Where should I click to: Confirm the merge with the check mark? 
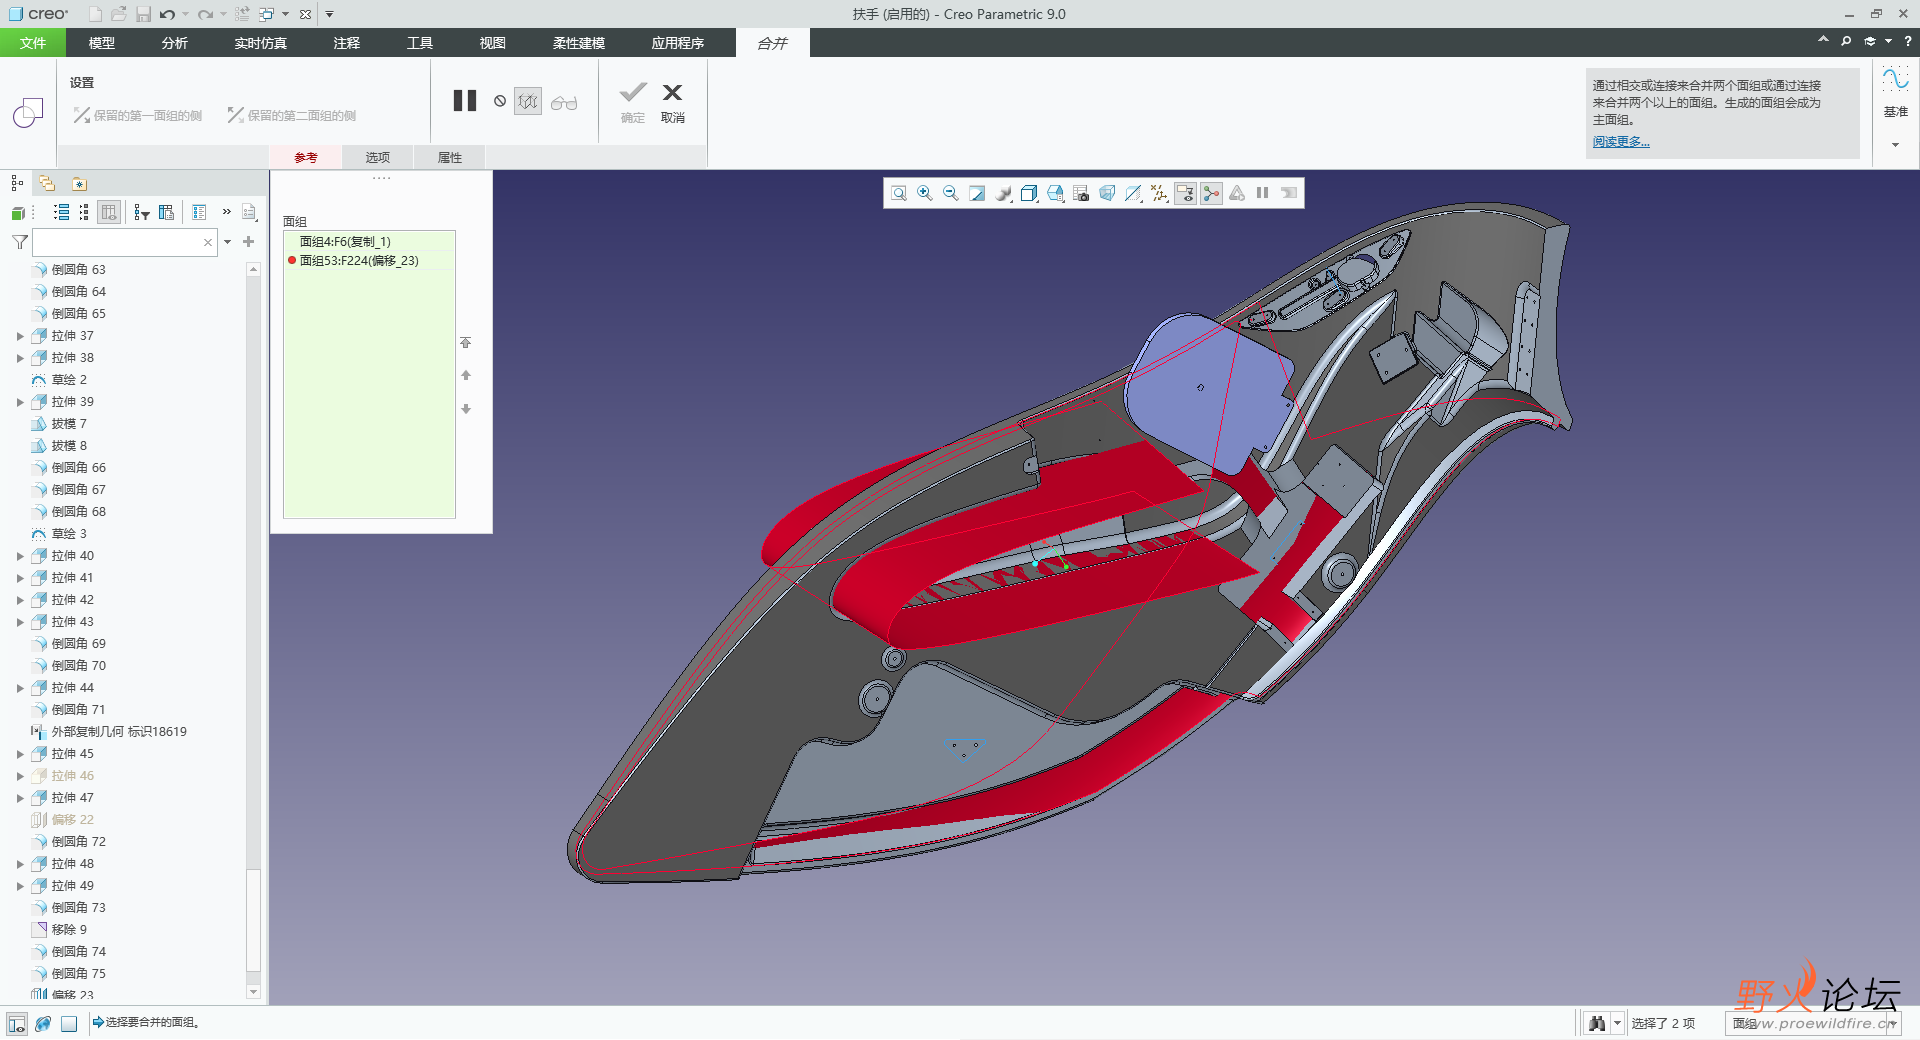click(x=633, y=102)
